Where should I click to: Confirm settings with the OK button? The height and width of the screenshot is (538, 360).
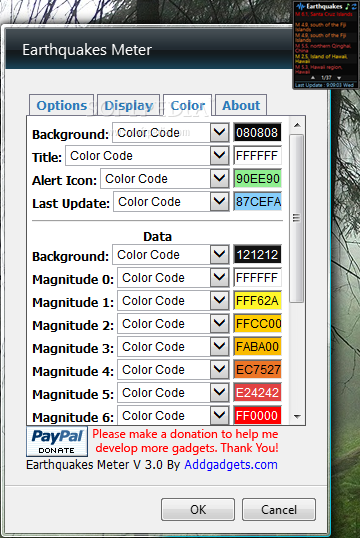click(198, 510)
